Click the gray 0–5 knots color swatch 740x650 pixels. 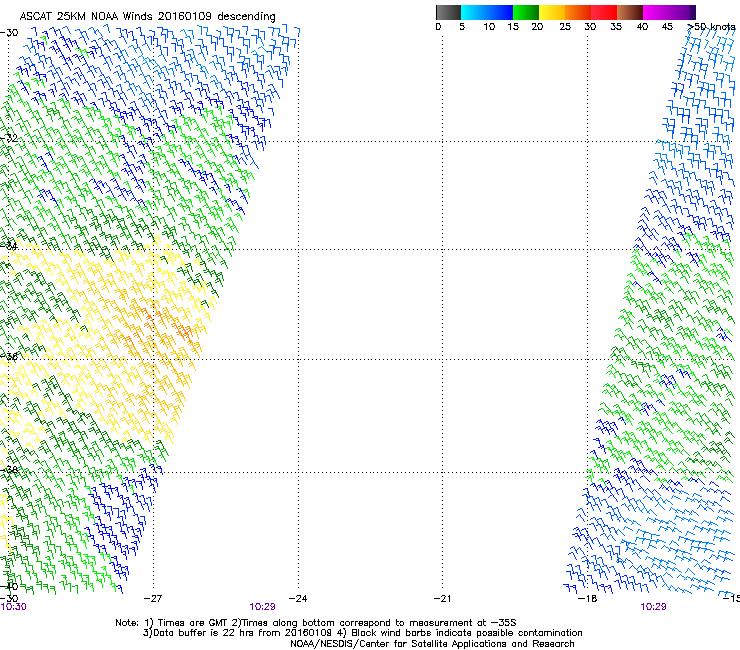[448, 12]
